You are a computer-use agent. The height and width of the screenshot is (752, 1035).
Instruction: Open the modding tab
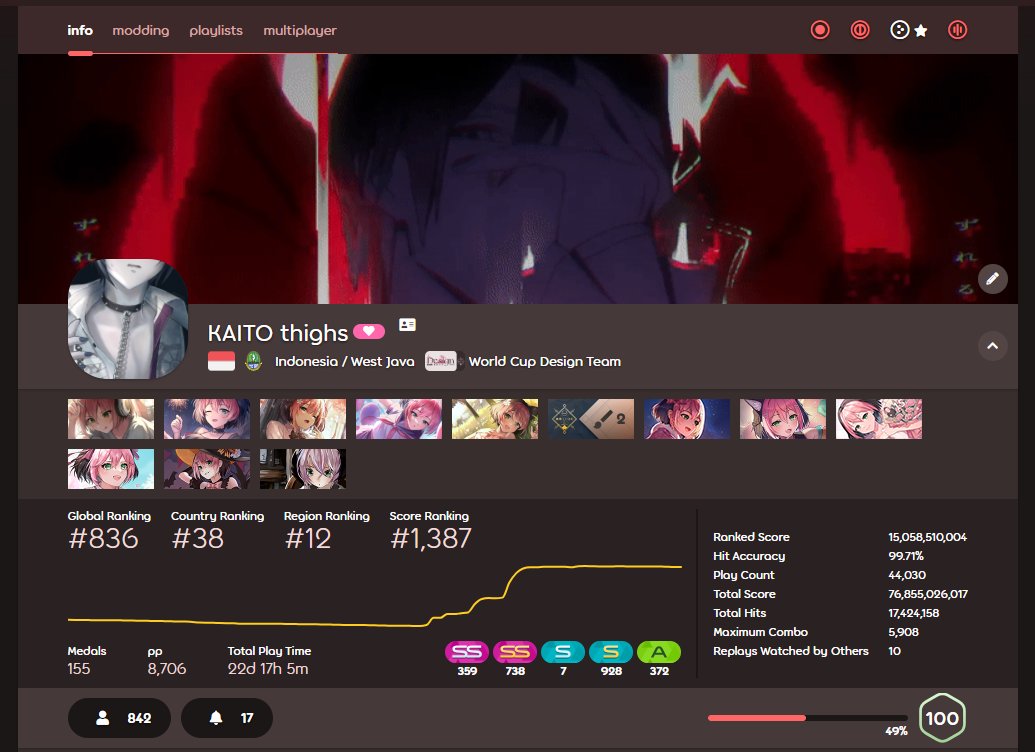tap(141, 30)
